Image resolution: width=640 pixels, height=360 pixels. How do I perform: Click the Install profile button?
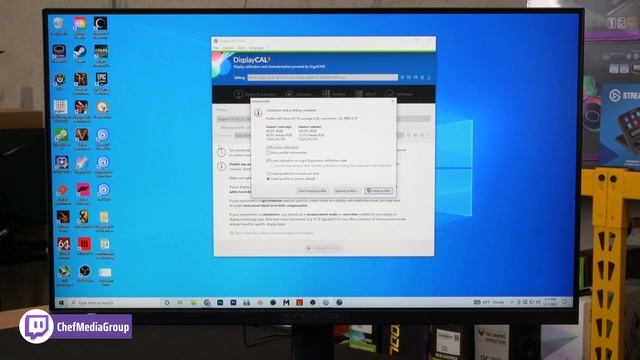[378, 191]
